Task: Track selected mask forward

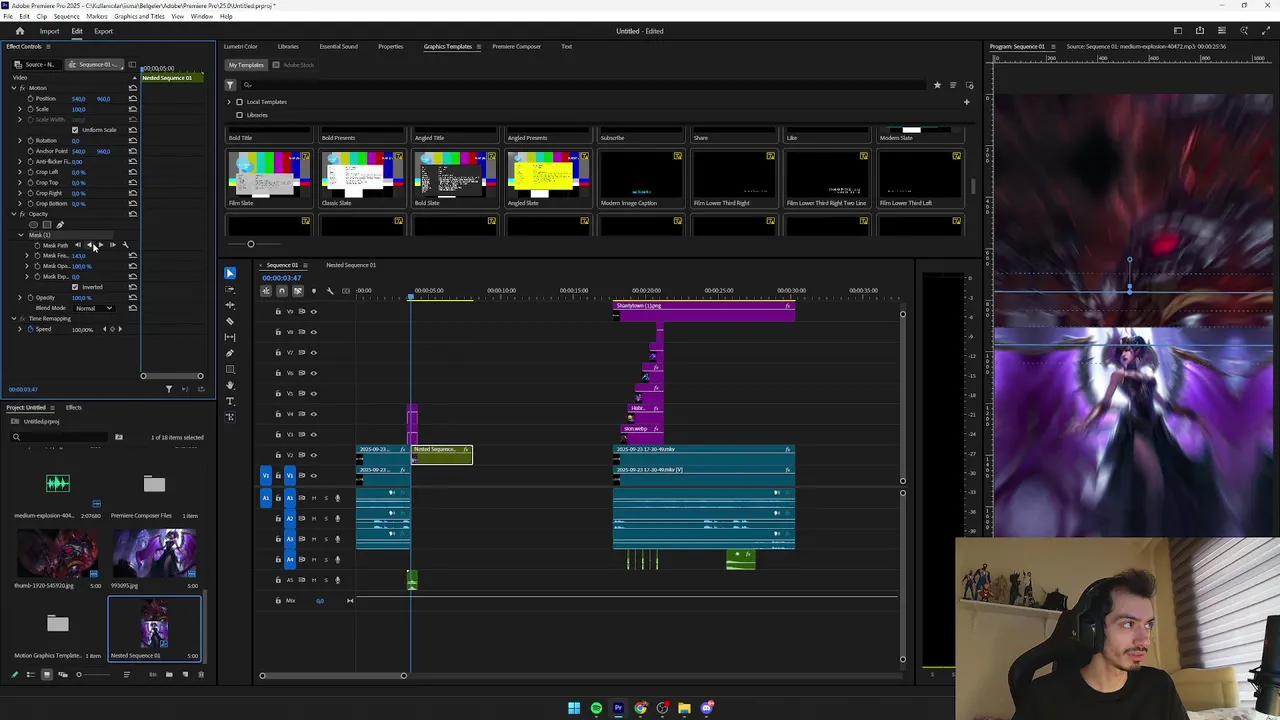Action: tap(100, 245)
